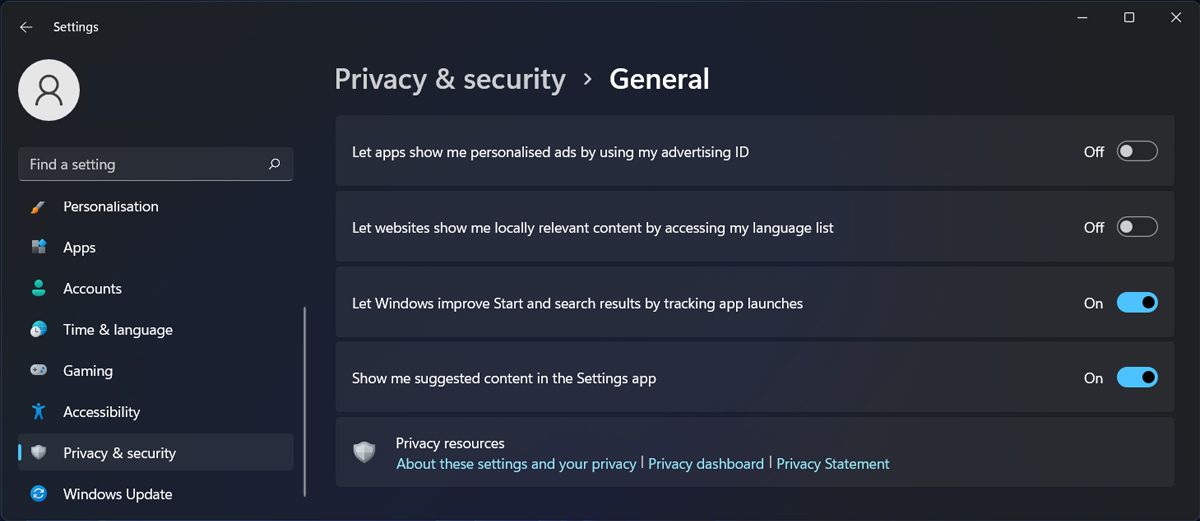Click the Accessibility figure icon
The image size is (1200, 521).
point(39,411)
